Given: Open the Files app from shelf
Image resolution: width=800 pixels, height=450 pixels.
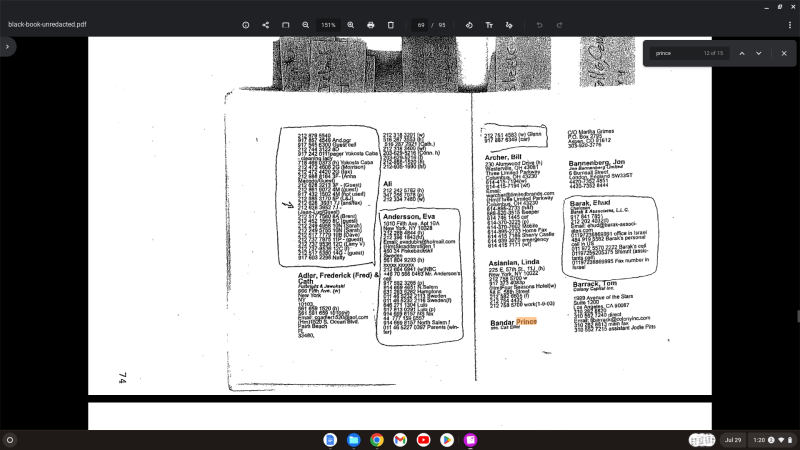Looking at the screenshot, I should click(x=354, y=440).
